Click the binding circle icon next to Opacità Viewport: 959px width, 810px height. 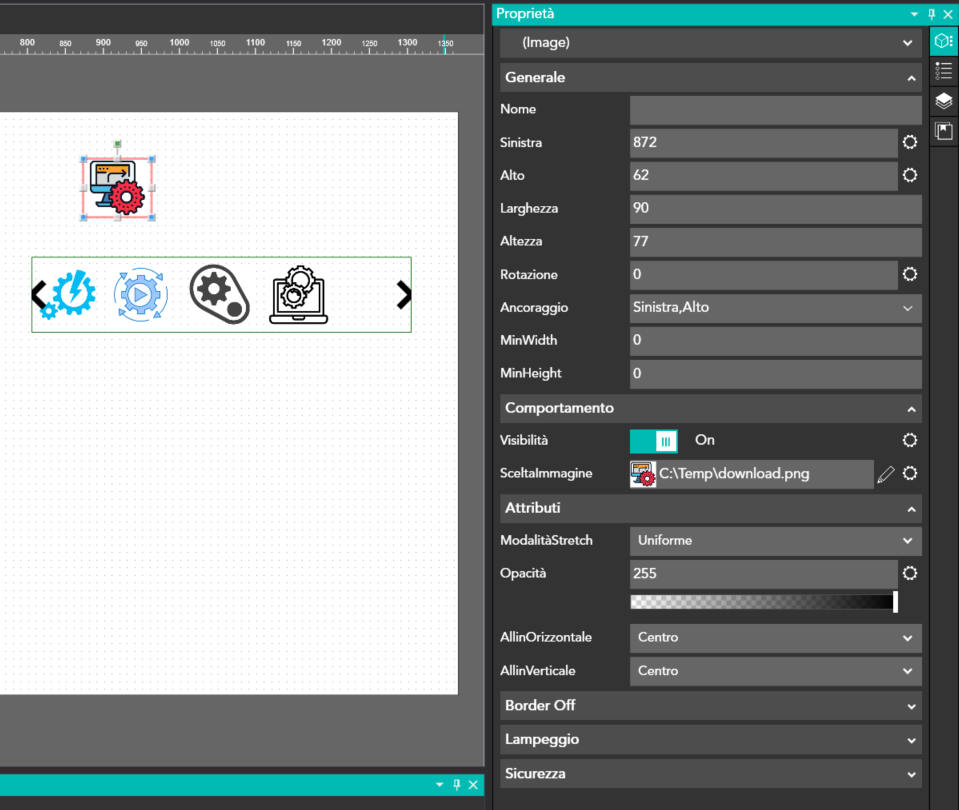tap(910, 574)
